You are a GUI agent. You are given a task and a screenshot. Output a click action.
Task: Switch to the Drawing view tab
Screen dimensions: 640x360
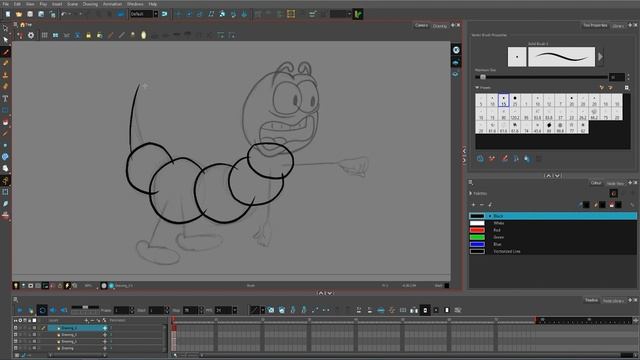click(440, 26)
